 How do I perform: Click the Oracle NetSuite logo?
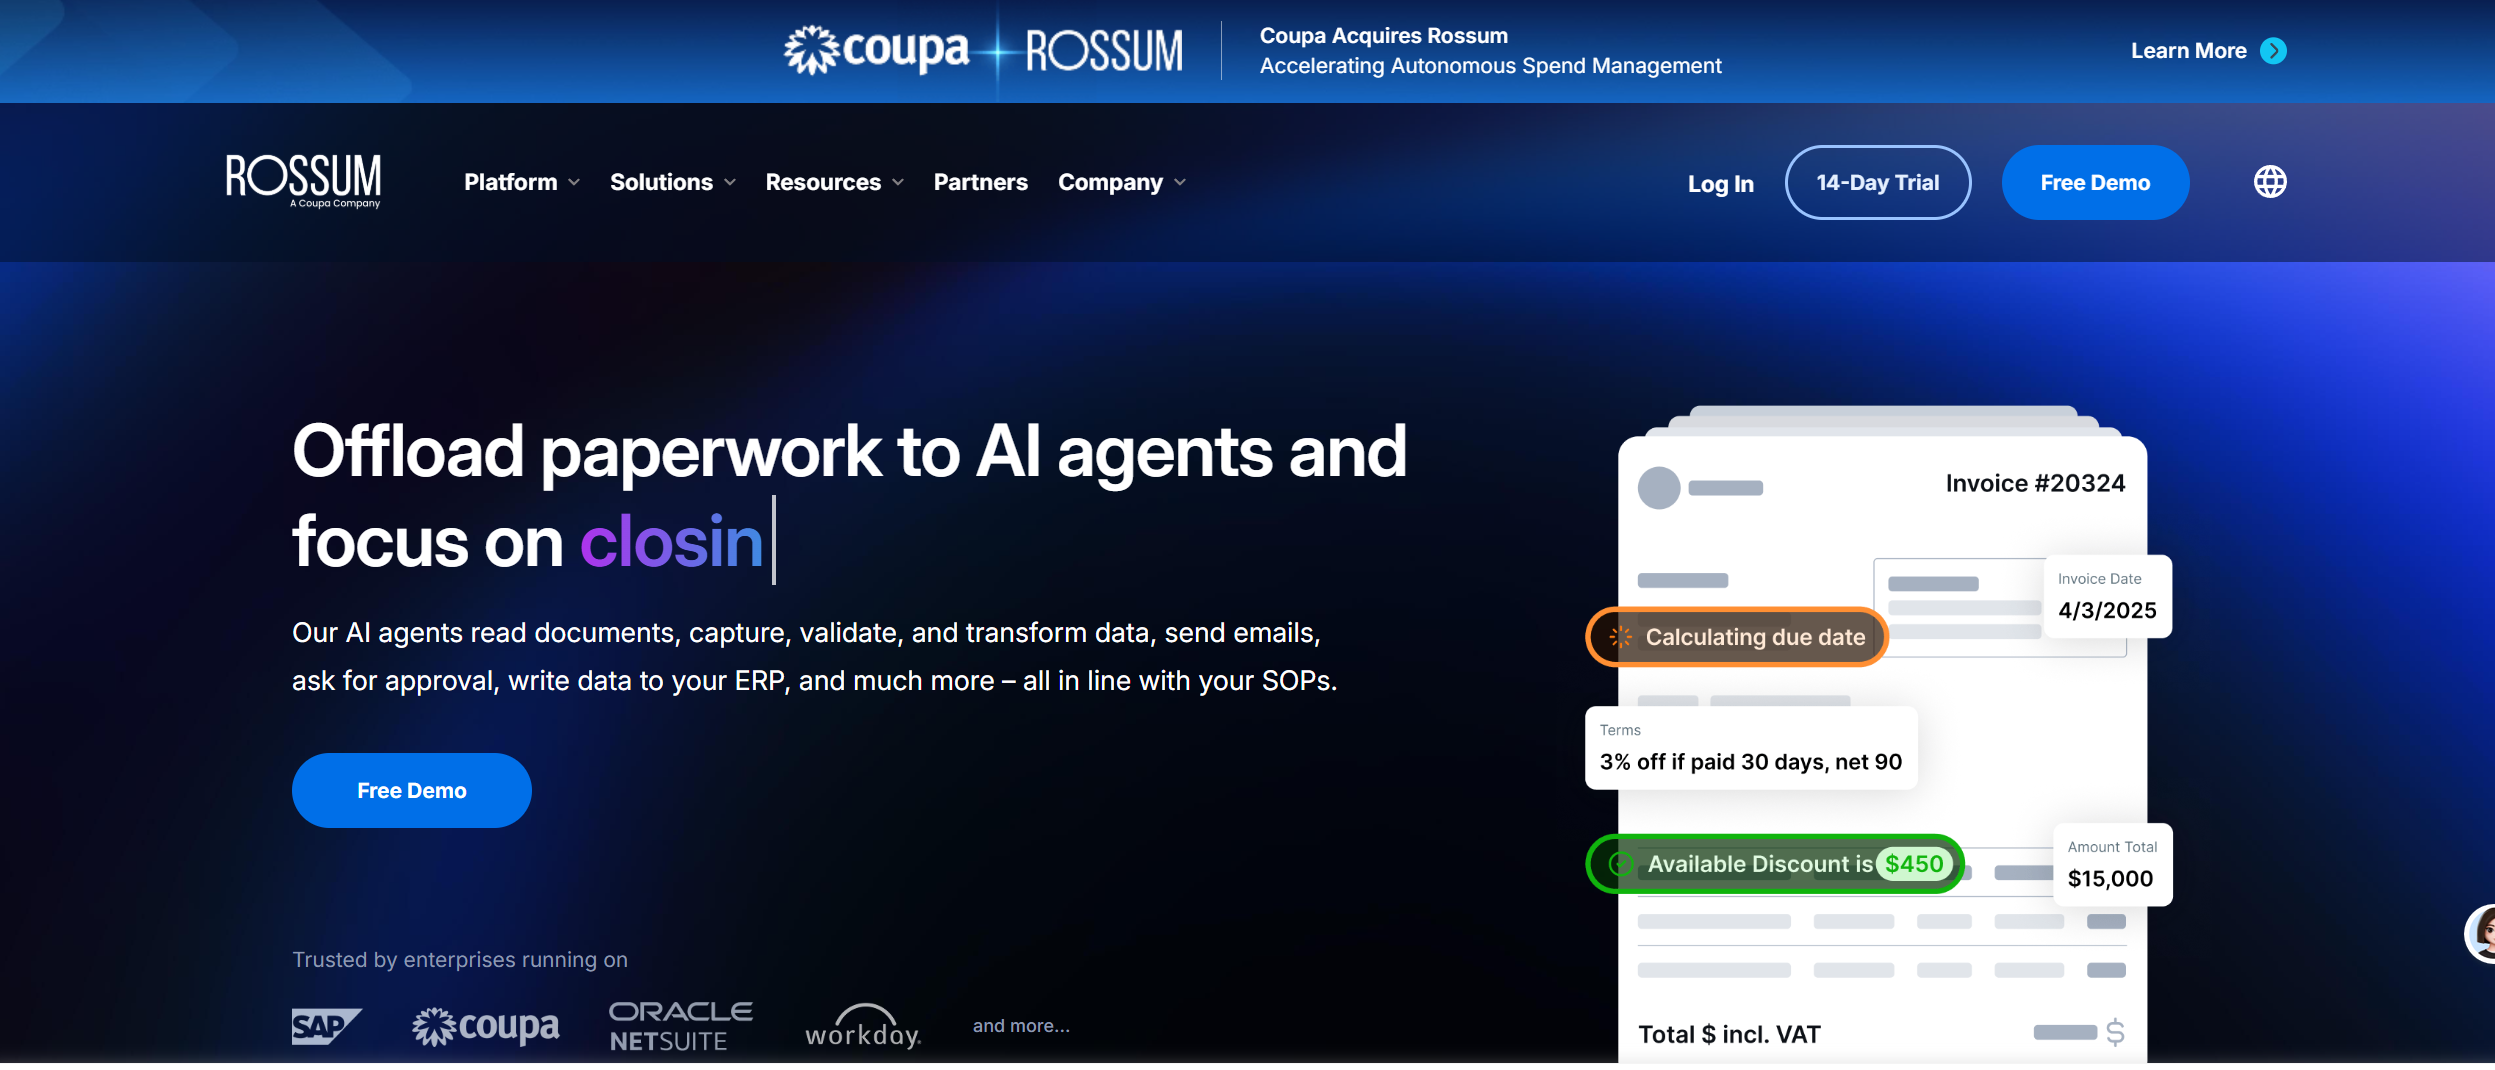pos(681,1026)
